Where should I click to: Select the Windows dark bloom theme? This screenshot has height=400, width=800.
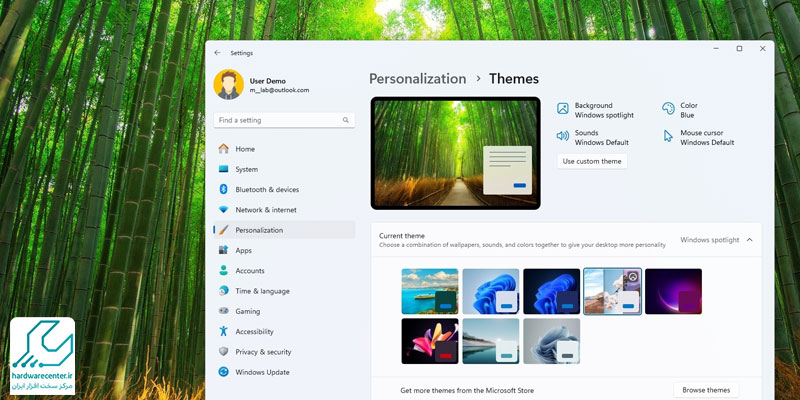tap(552, 291)
